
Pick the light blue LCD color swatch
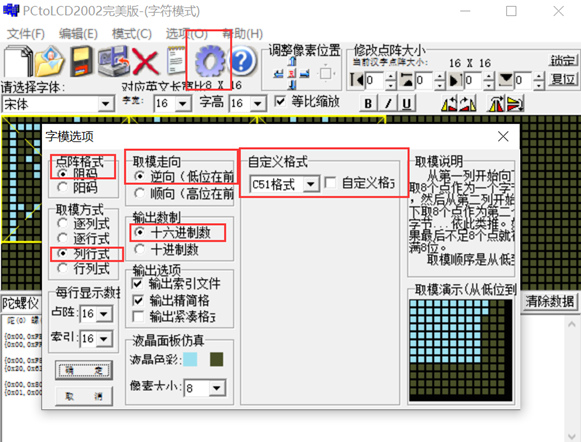pyautogui.click(x=190, y=359)
